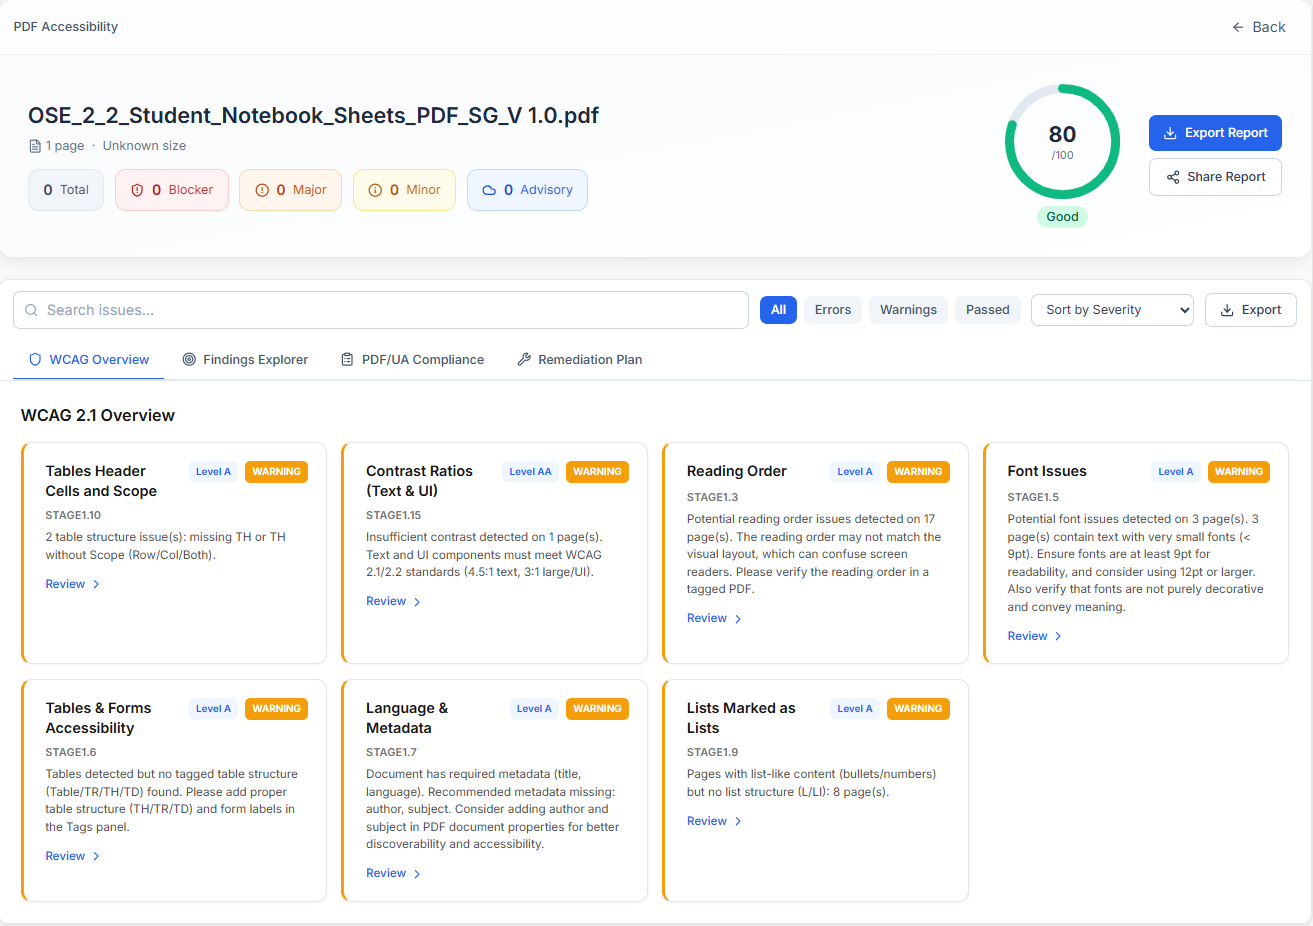Click the Blocker shield icon badge

point(138,190)
